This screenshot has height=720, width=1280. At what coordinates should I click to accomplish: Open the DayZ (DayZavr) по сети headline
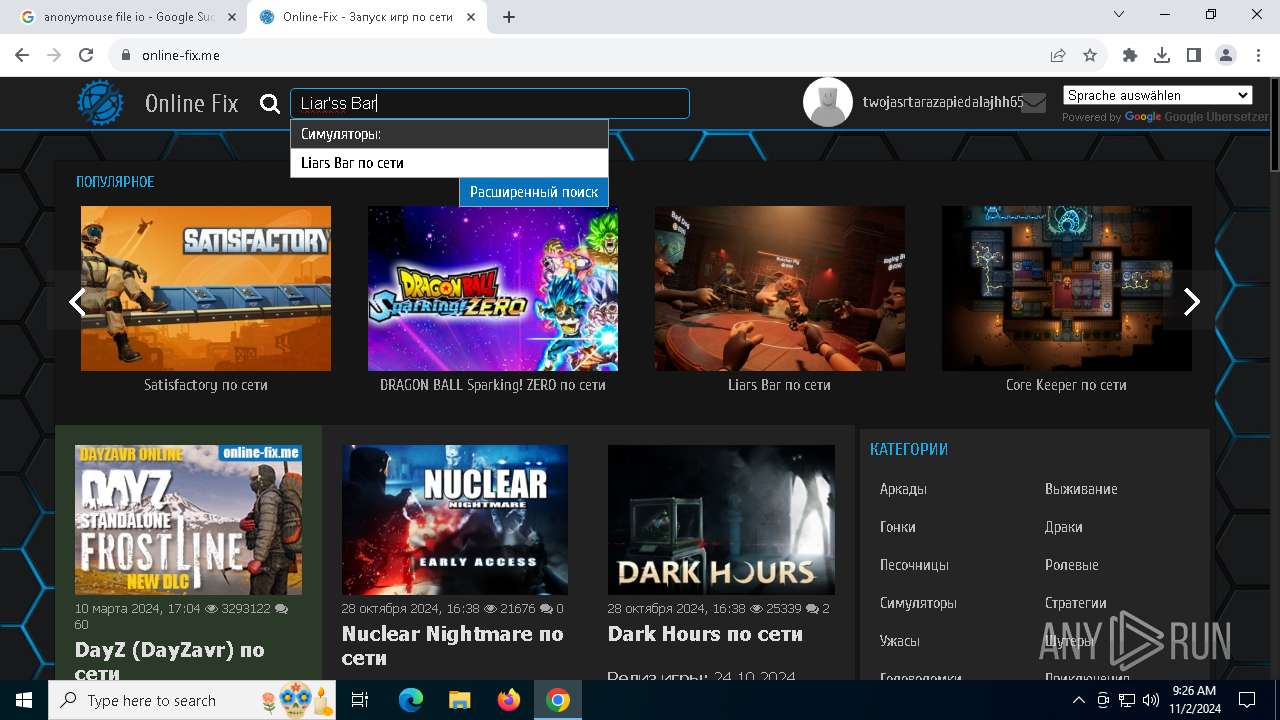(x=170, y=661)
